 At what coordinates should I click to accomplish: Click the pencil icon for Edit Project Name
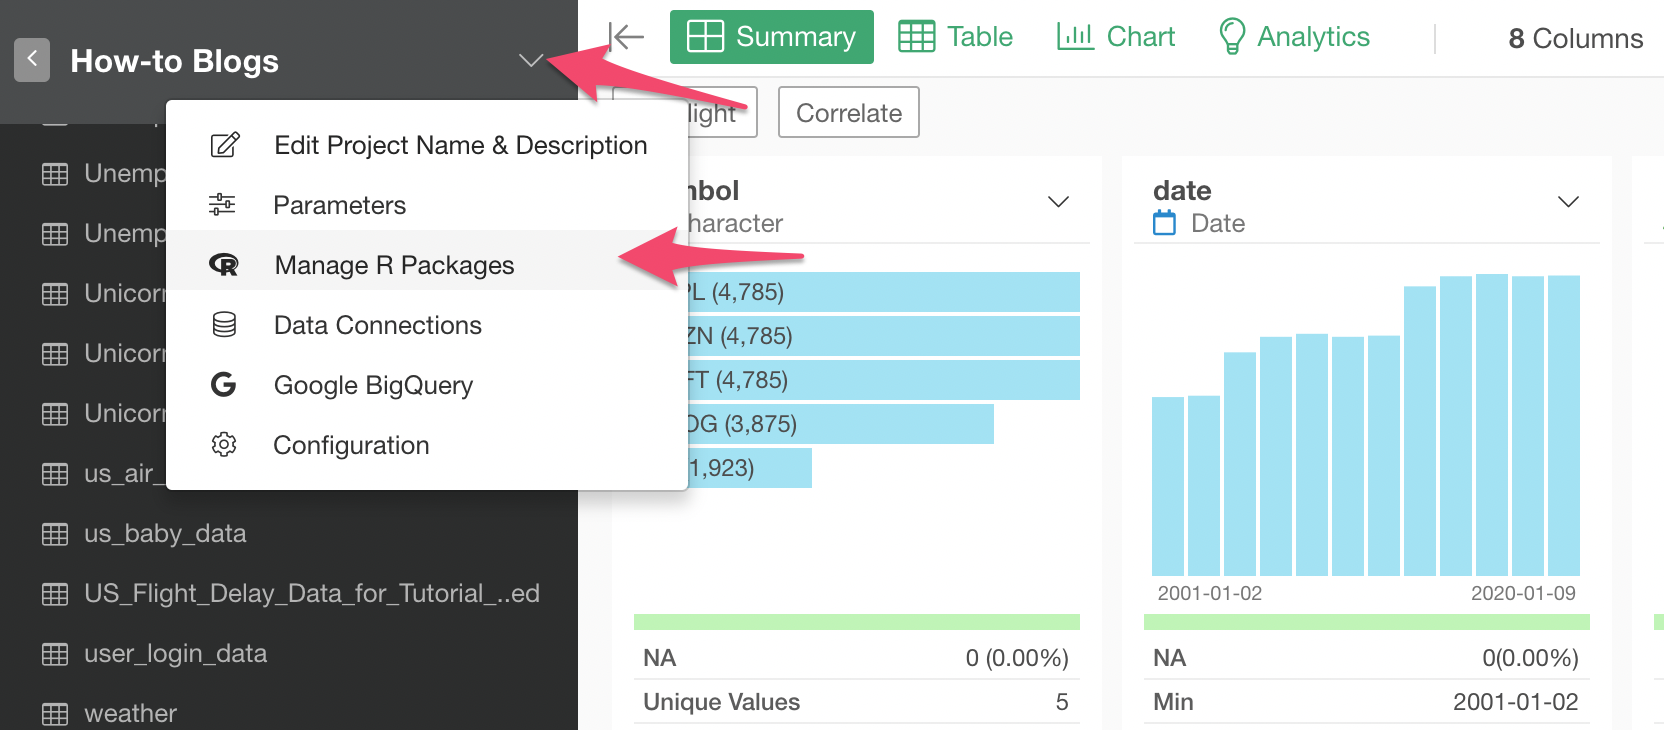coord(225,145)
